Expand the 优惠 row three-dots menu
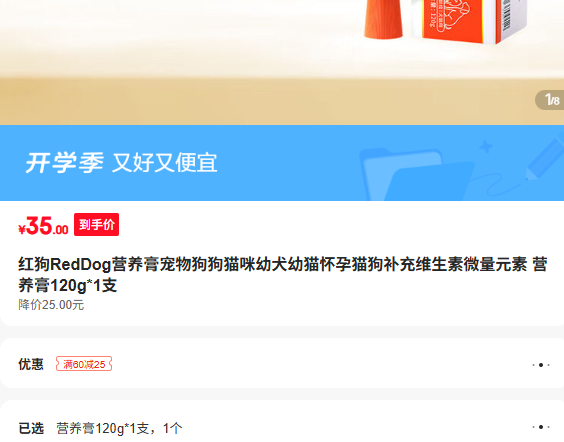Viewport: 564px width, 442px height. coord(541,365)
